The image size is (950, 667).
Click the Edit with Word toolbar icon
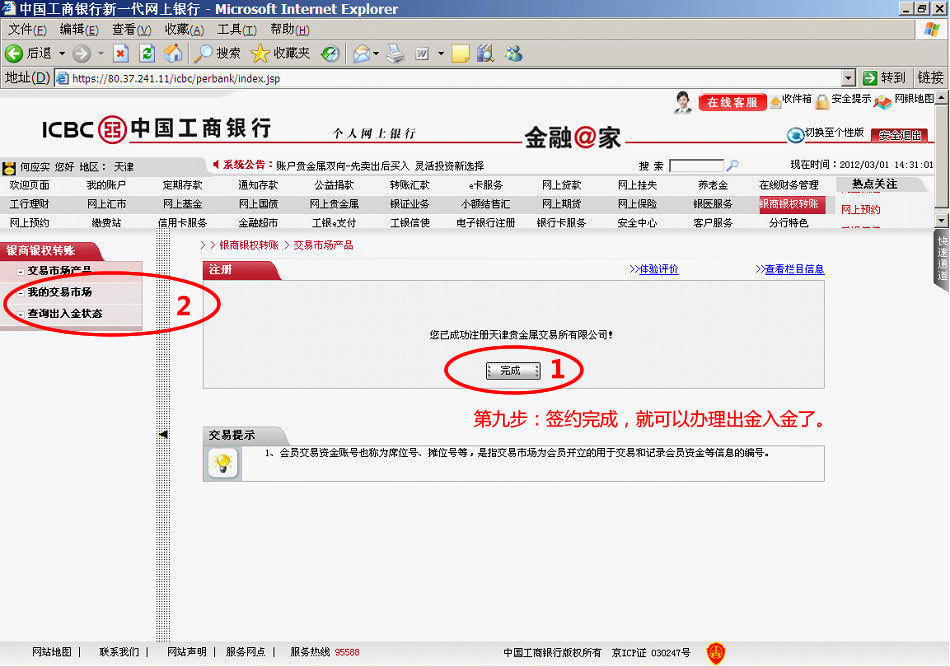[422, 54]
